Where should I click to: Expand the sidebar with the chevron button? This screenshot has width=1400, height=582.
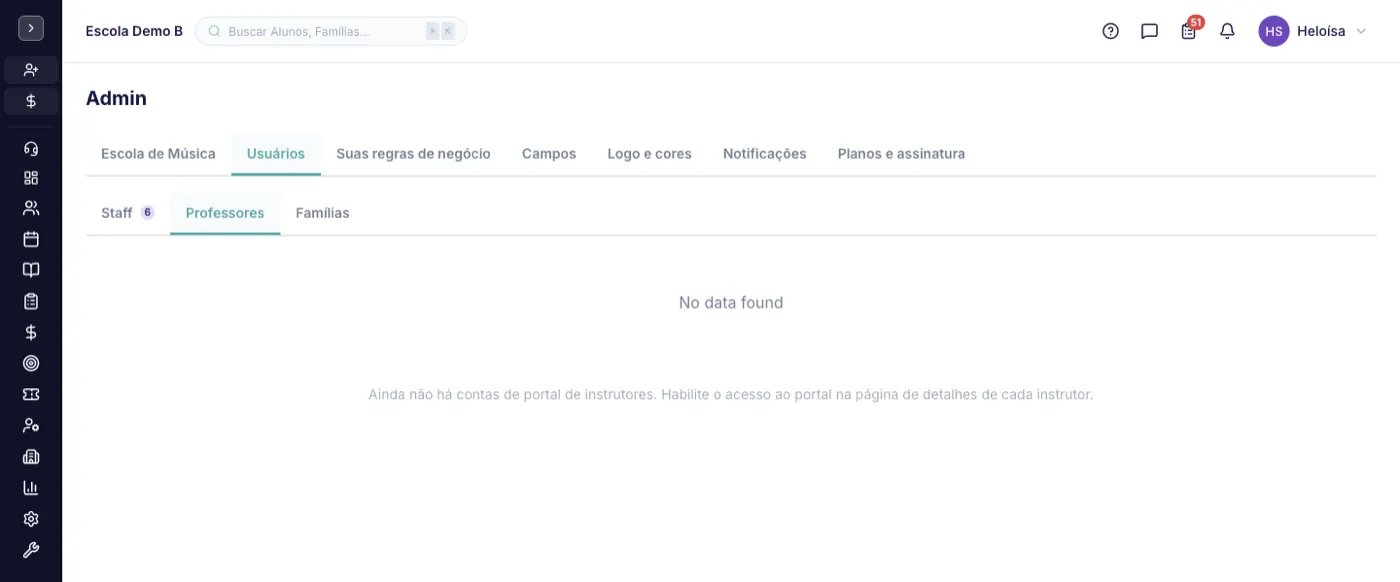tap(31, 28)
